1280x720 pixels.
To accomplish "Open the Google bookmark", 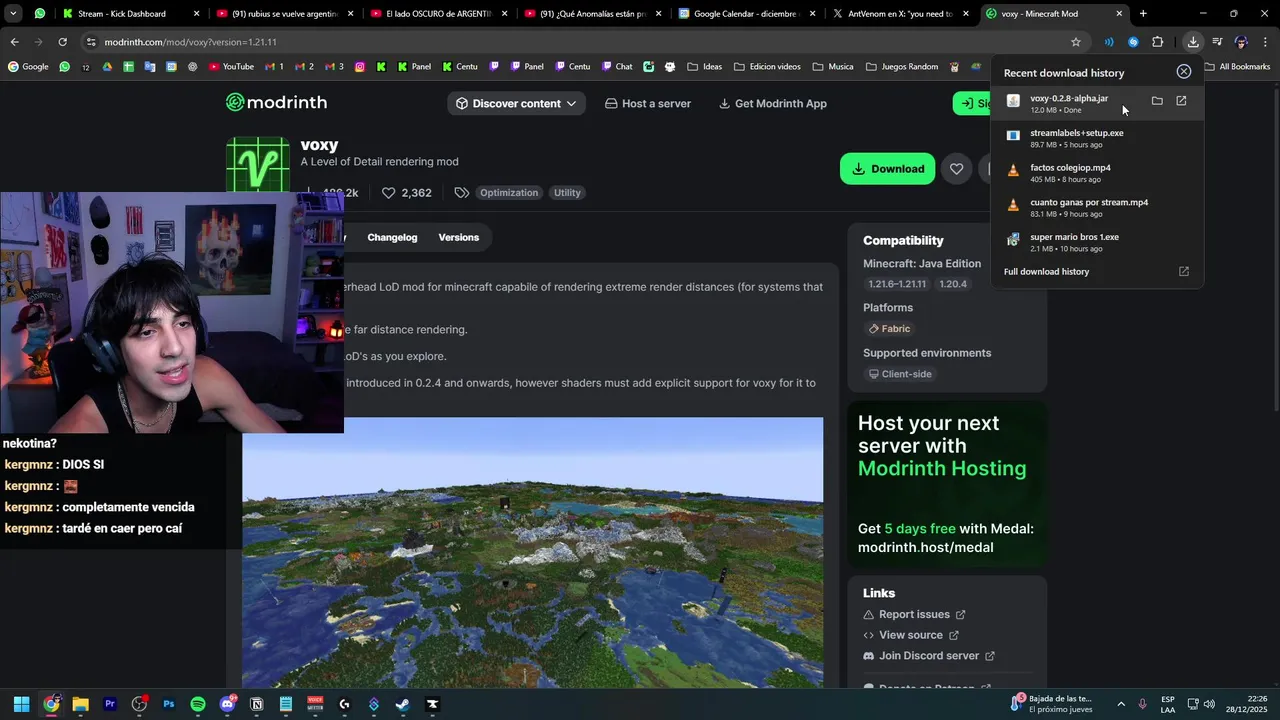I will [28, 67].
